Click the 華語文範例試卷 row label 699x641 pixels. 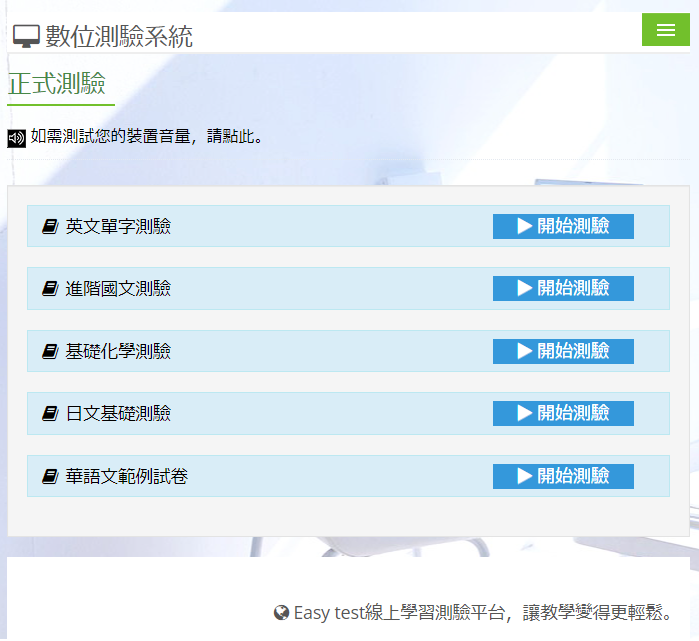pyautogui.click(x=126, y=477)
